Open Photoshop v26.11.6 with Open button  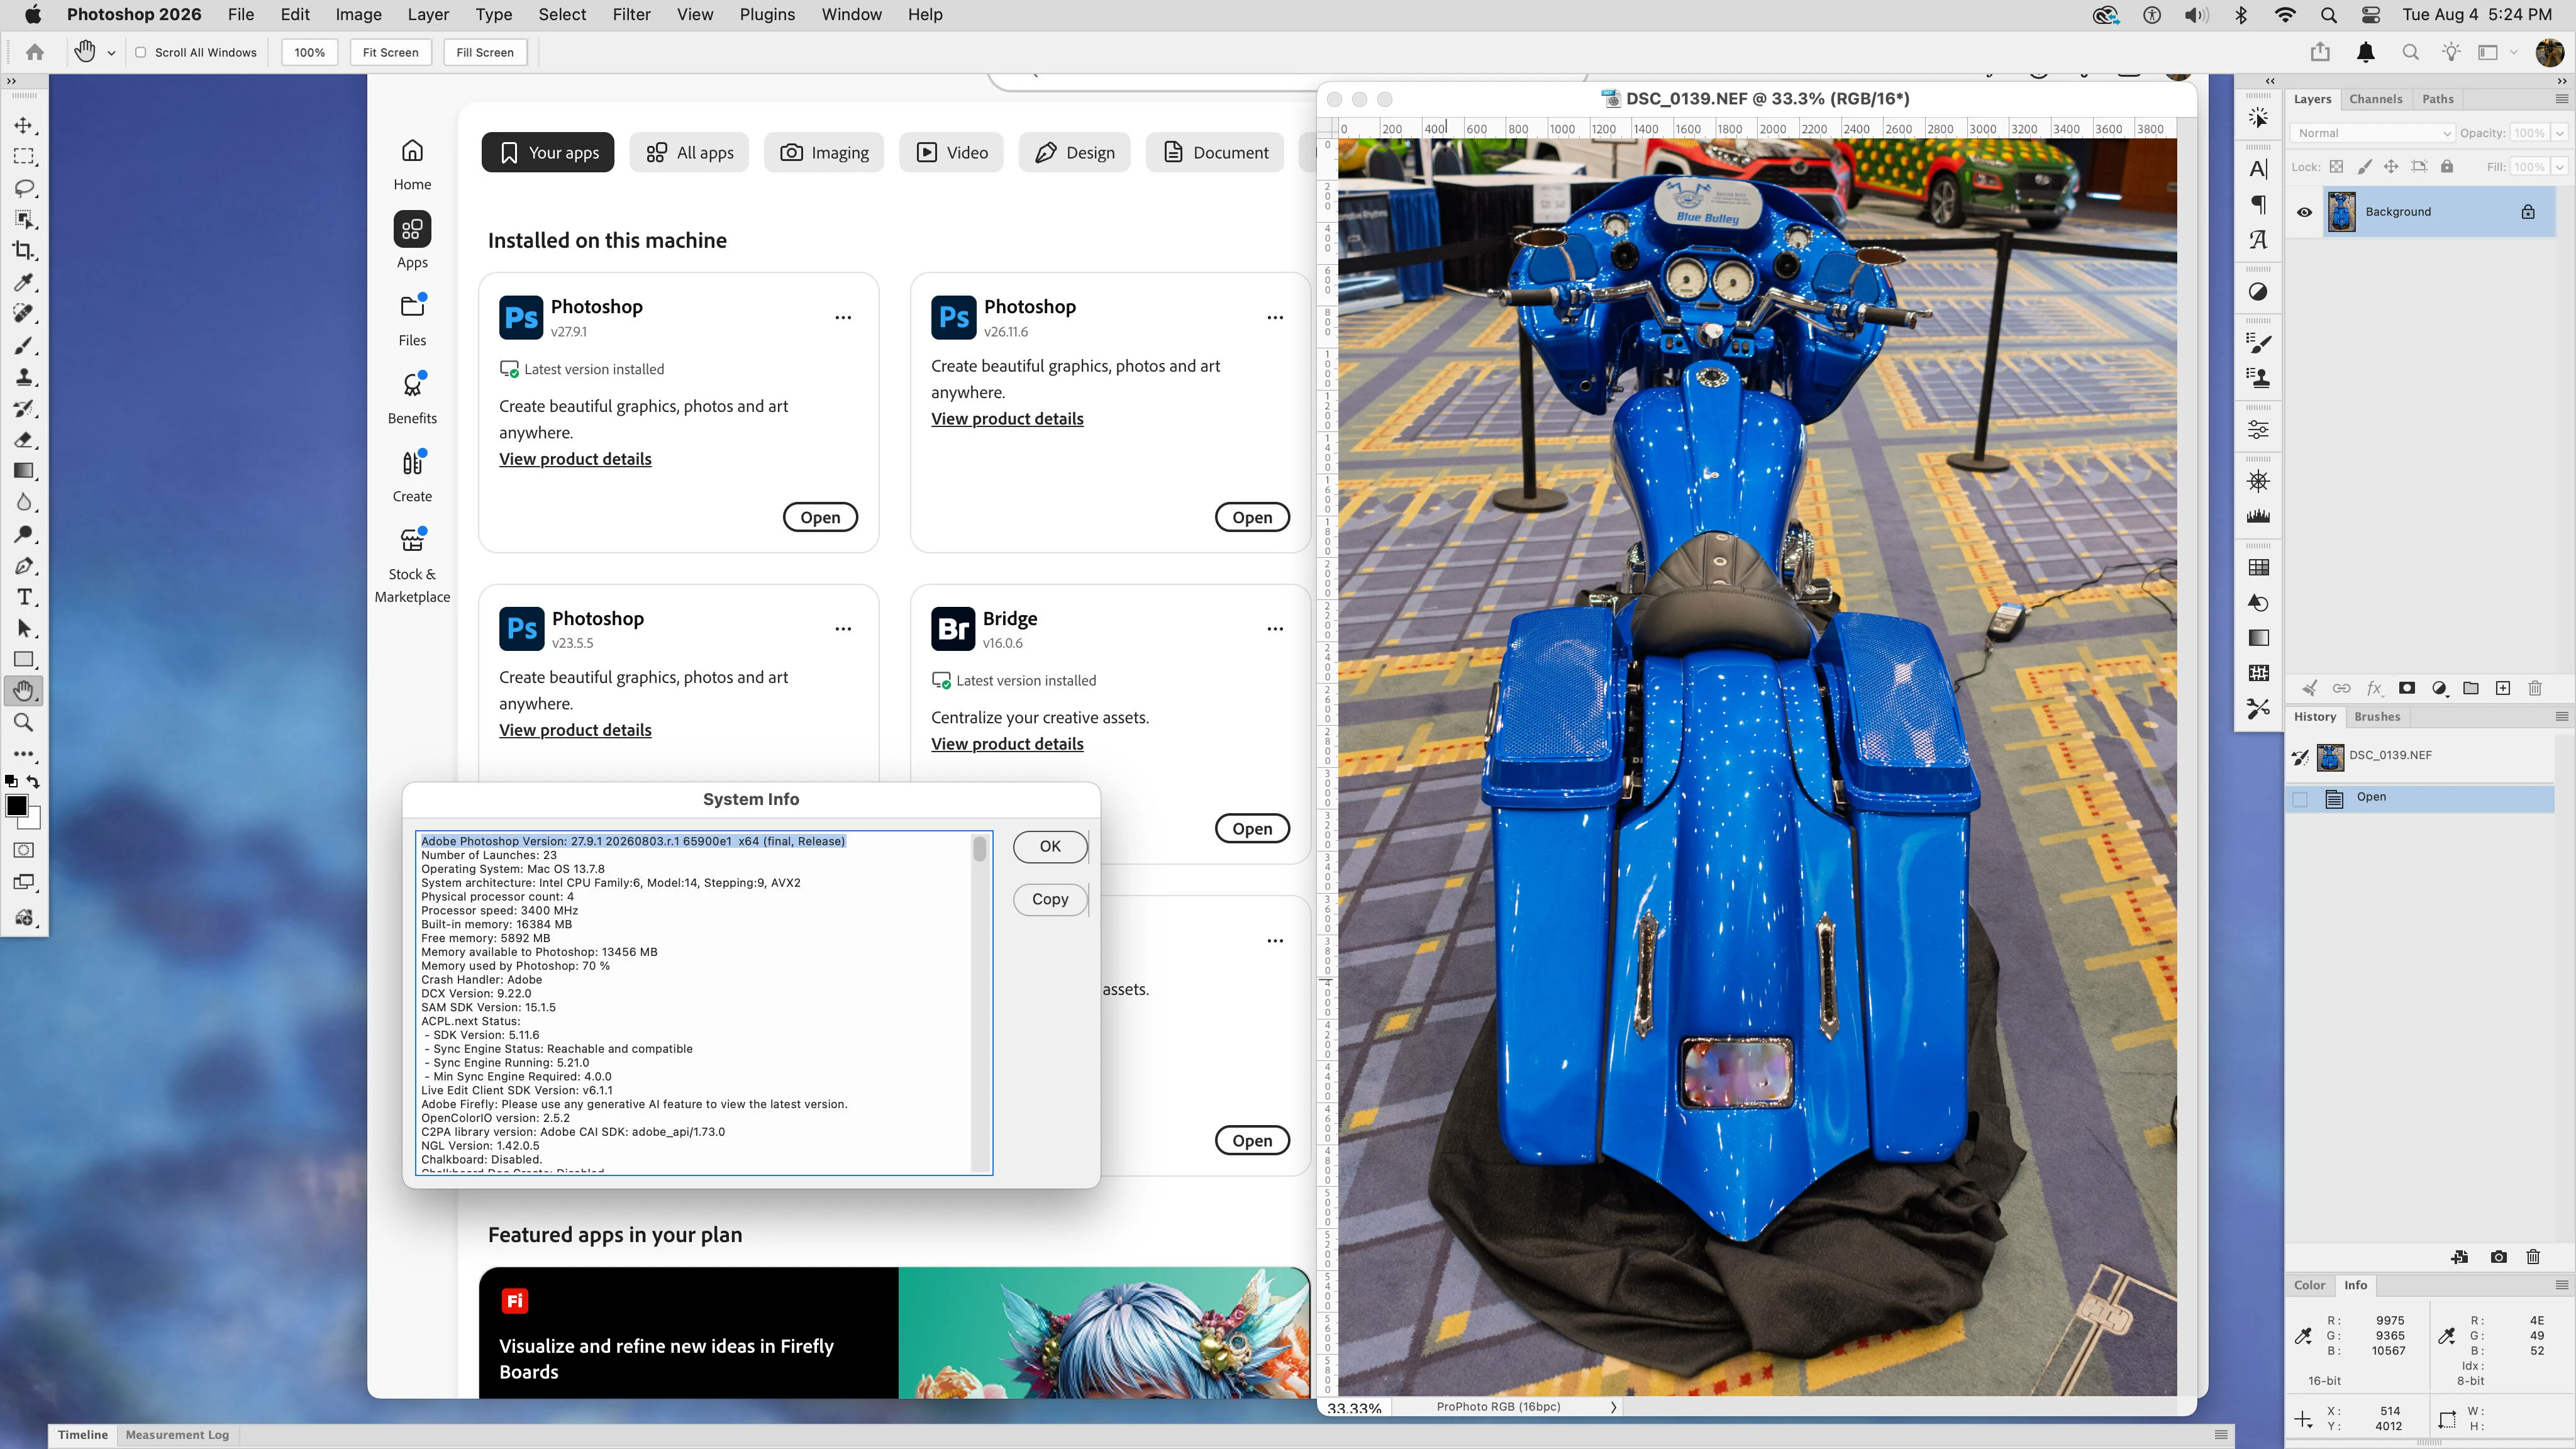click(1252, 517)
